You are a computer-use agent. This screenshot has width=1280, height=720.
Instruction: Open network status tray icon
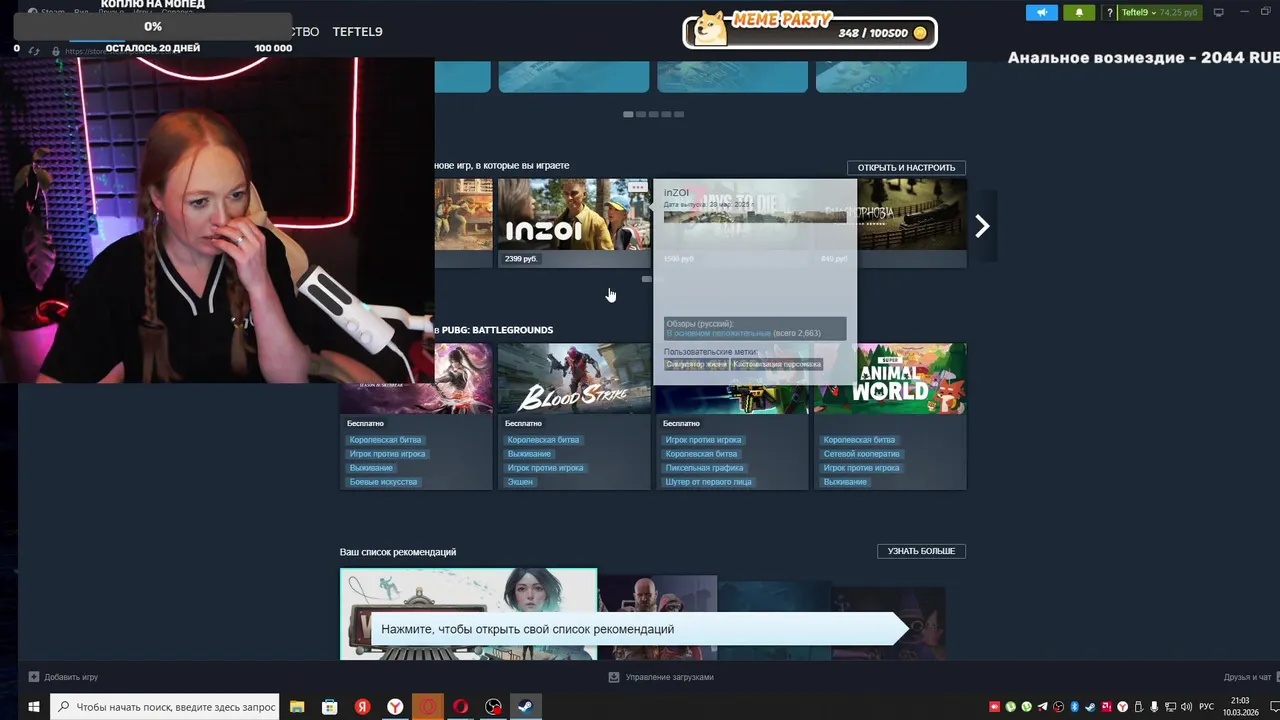1170,707
